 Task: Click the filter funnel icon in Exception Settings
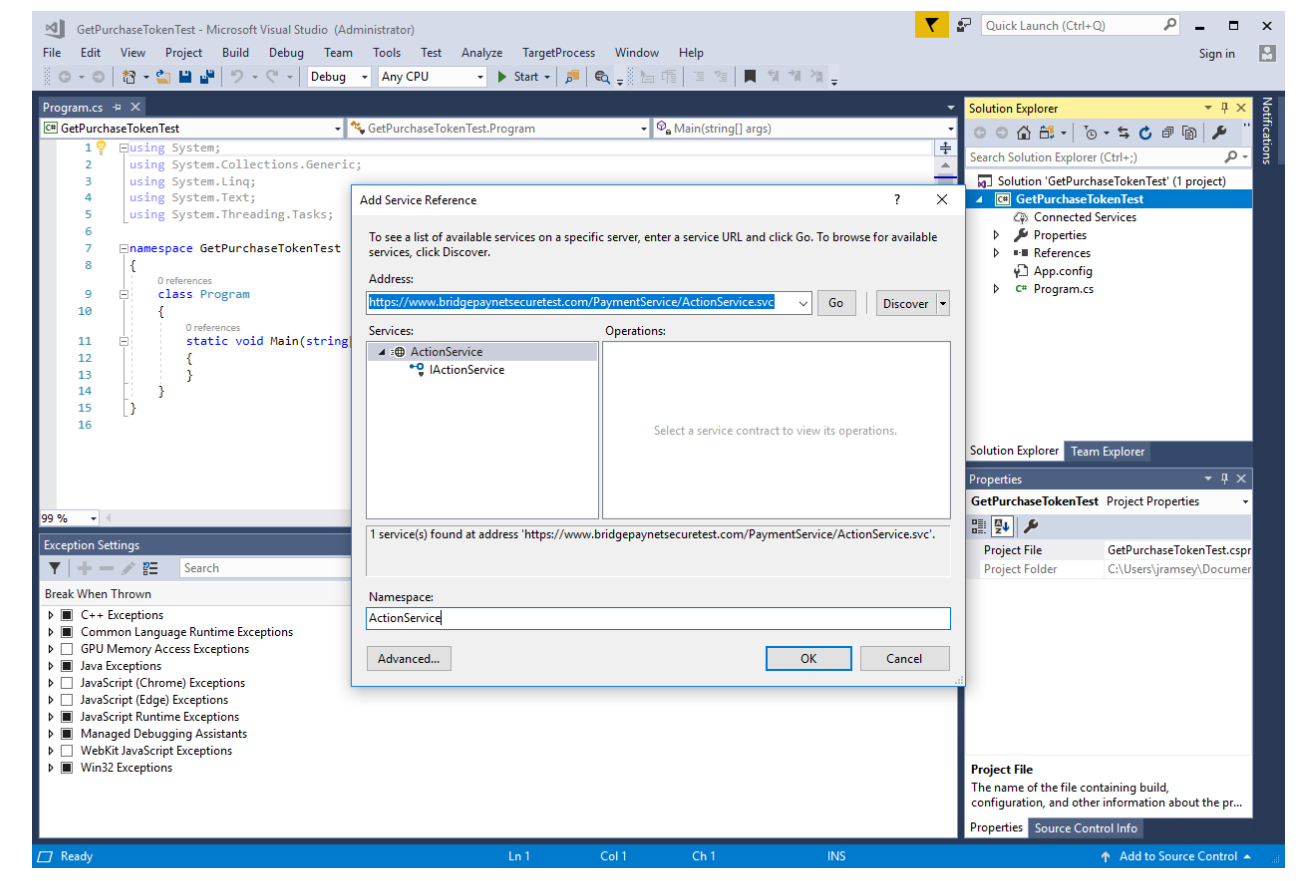pyautogui.click(x=55, y=568)
